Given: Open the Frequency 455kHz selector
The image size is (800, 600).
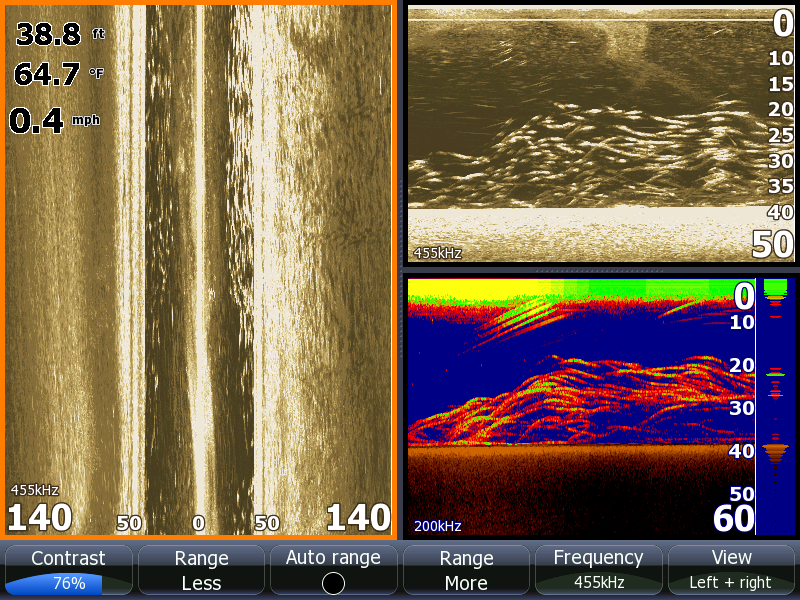Looking at the screenshot, I should (x=598, y=570).
